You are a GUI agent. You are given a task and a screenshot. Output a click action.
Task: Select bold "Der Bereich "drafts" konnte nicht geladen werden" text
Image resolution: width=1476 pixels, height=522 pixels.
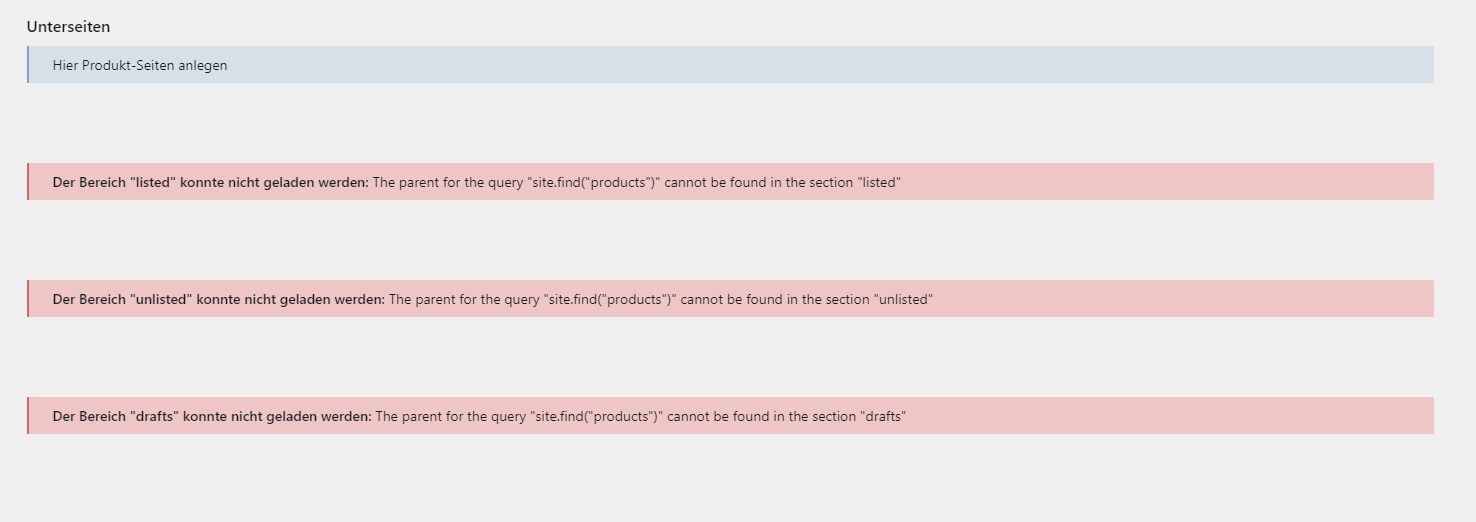(212, 416)
